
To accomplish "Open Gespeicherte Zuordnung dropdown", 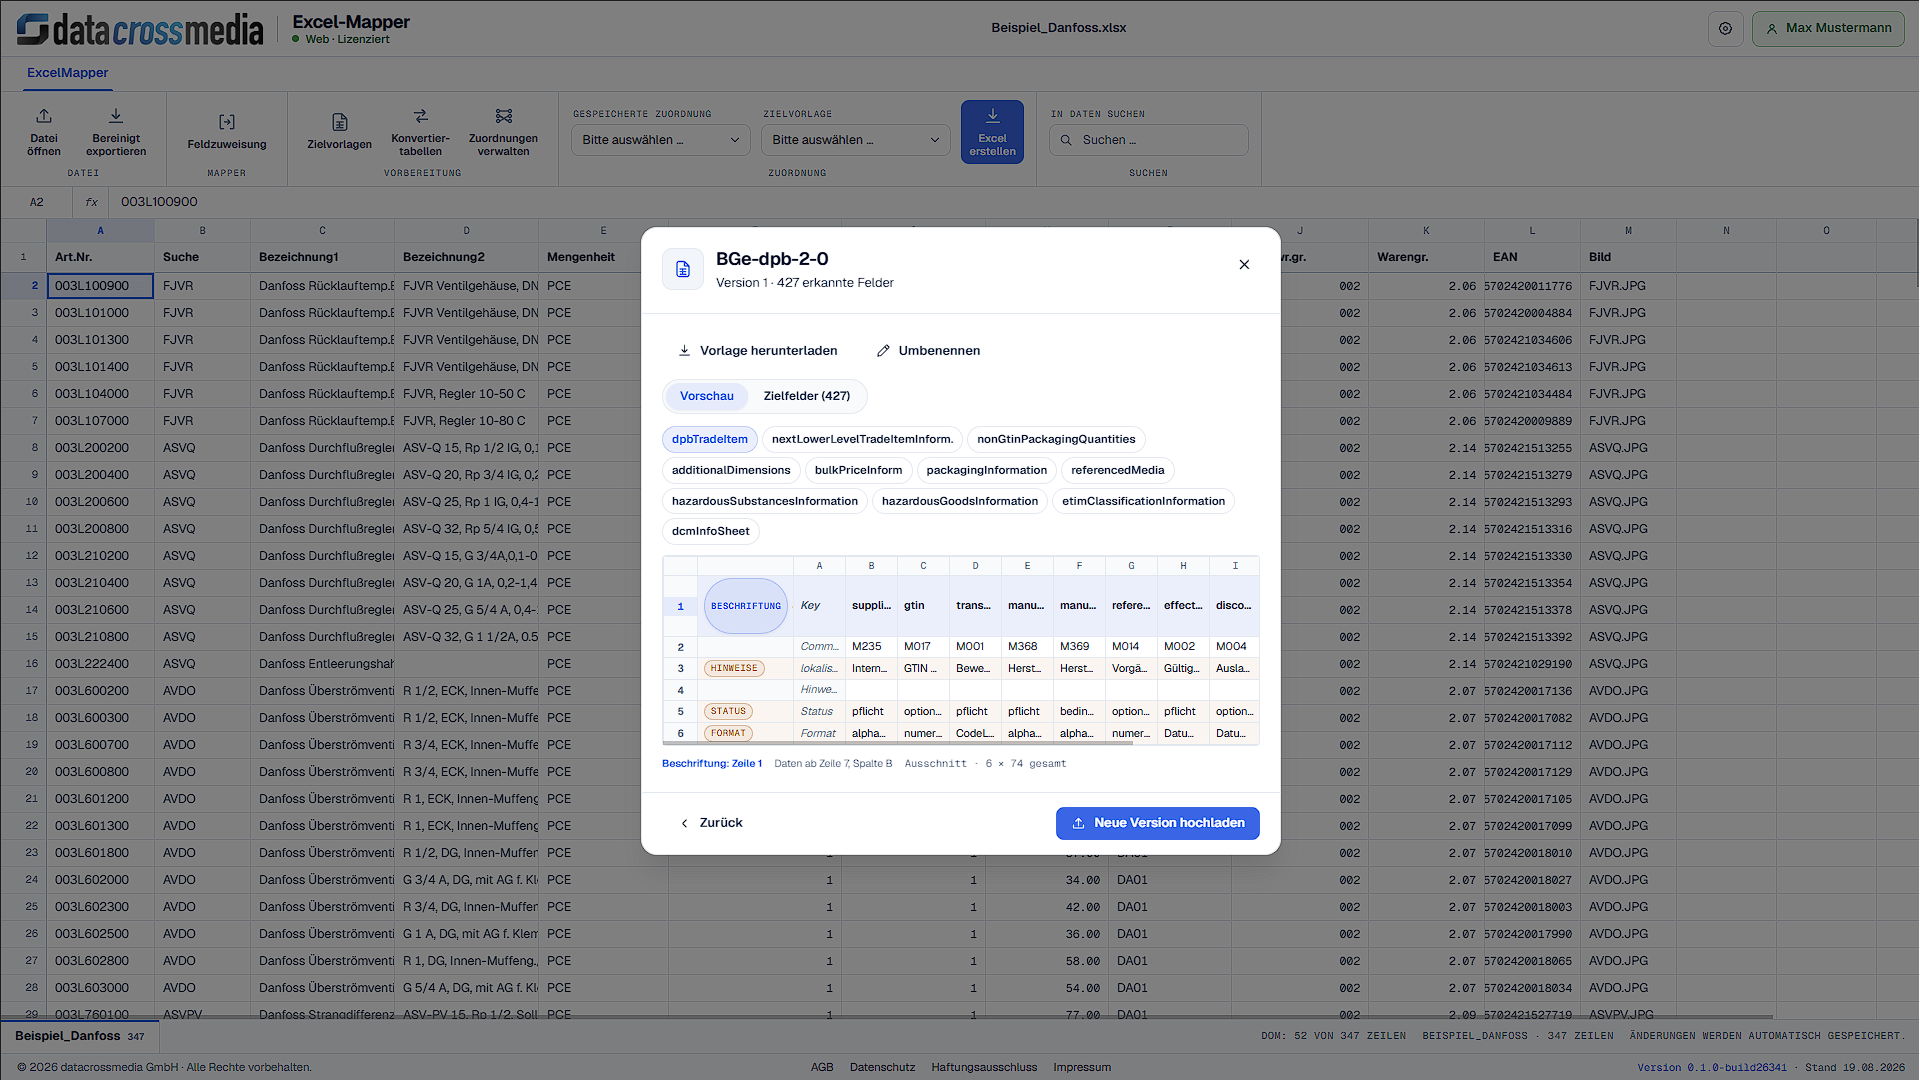I will coord(661,140).
